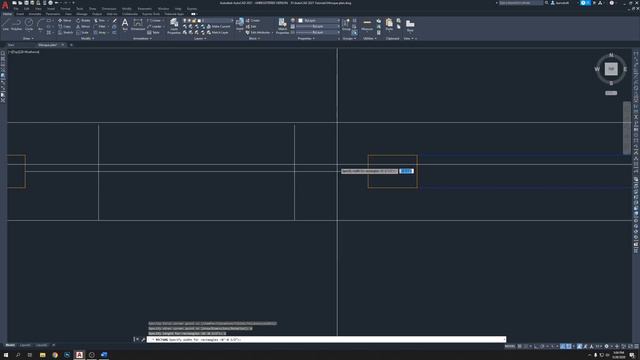Open the Windows notification center
Screen dimensions: 640x360
[x=631, y=355]
